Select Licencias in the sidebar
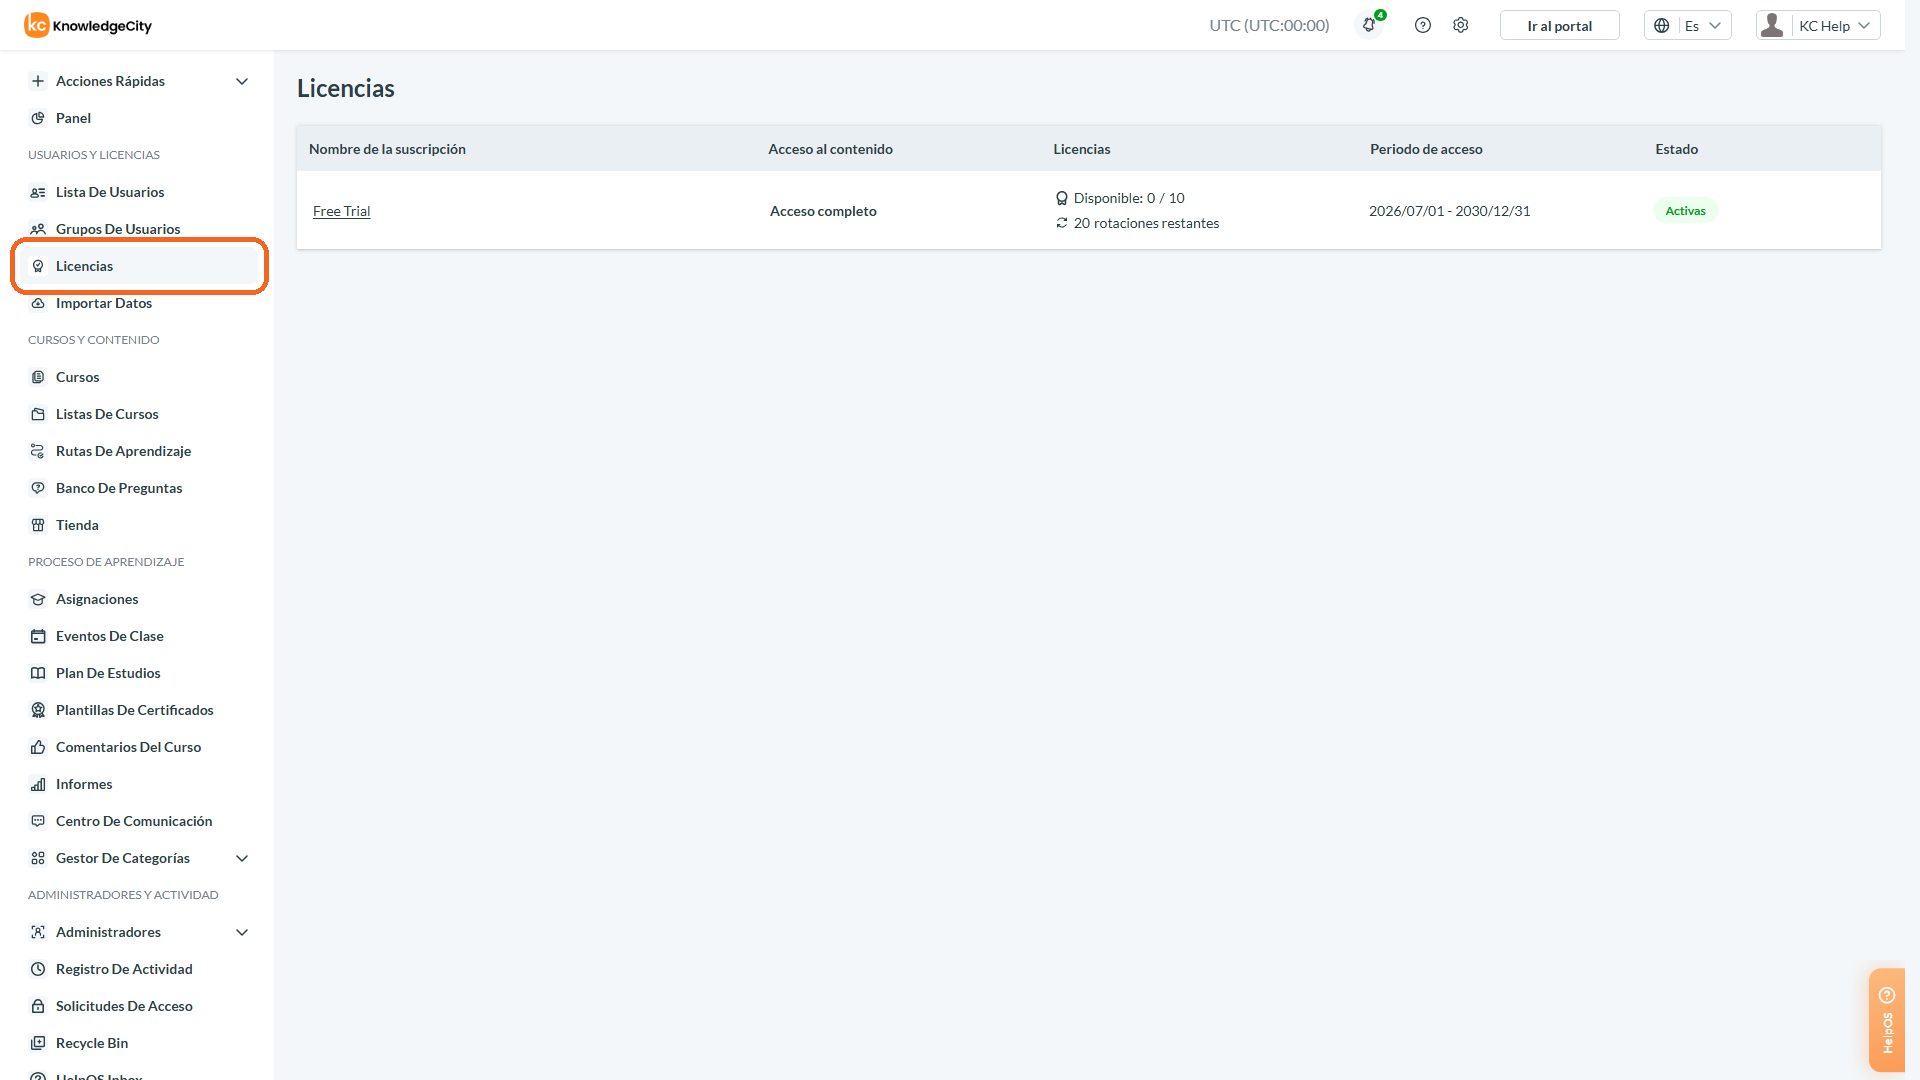The width and height of the screenshot is (1920, 1080). click(140, 266)
